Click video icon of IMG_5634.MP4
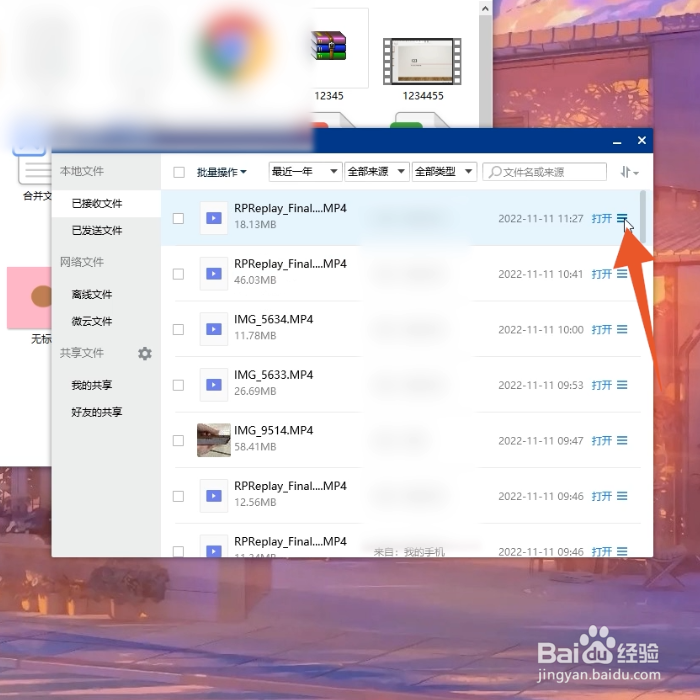The image size is (700, 700). coord(214,329)
